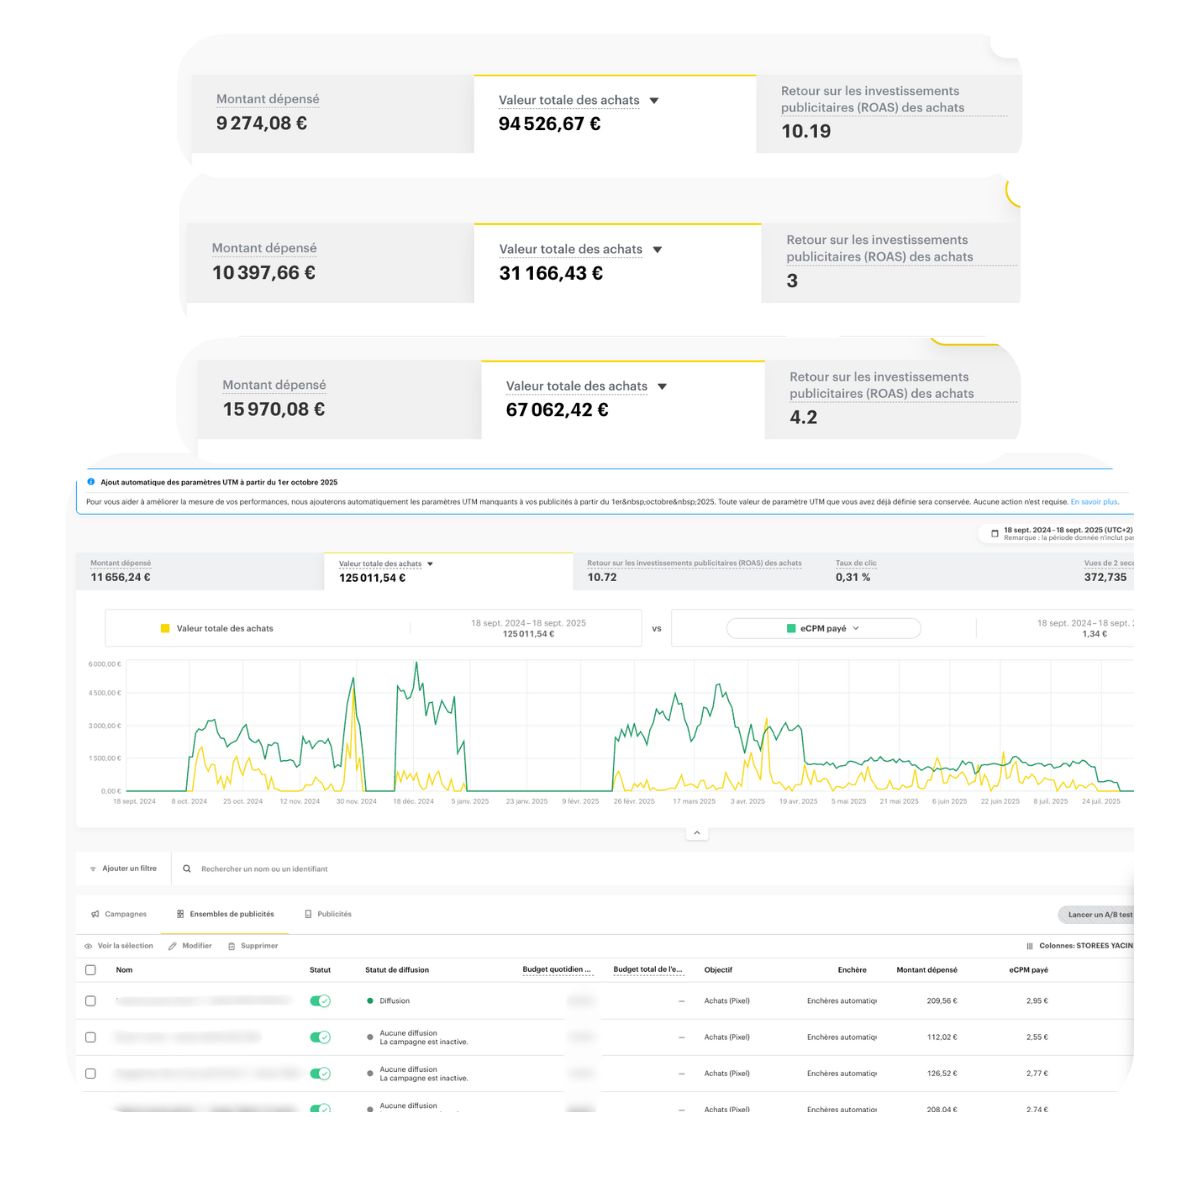Click the Statut de diffusion column header
Screen dimensions: 1200x1200
coord(397,970)
